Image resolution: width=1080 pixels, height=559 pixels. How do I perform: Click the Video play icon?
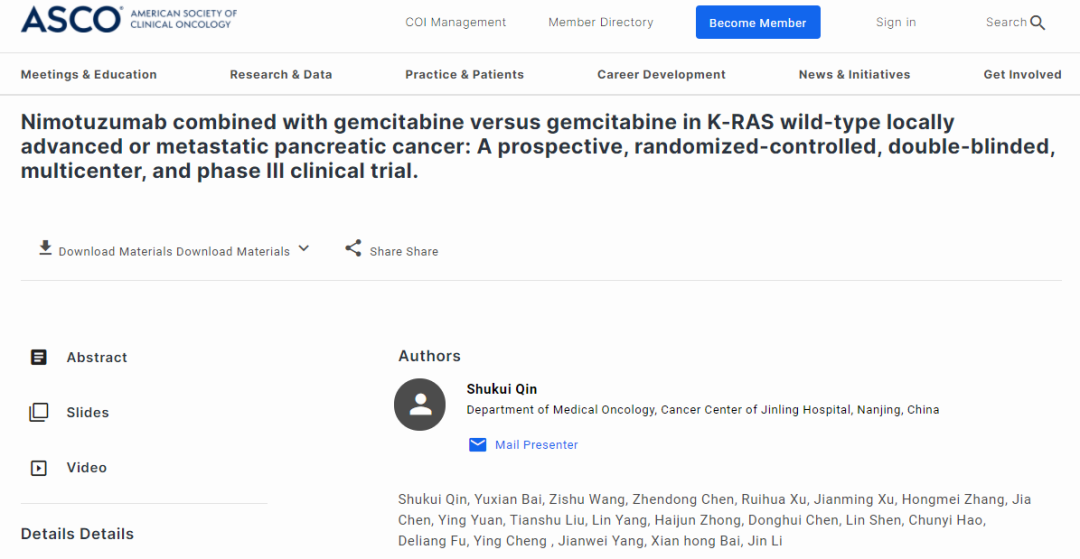pyautogui.click(x=39, y=467)
